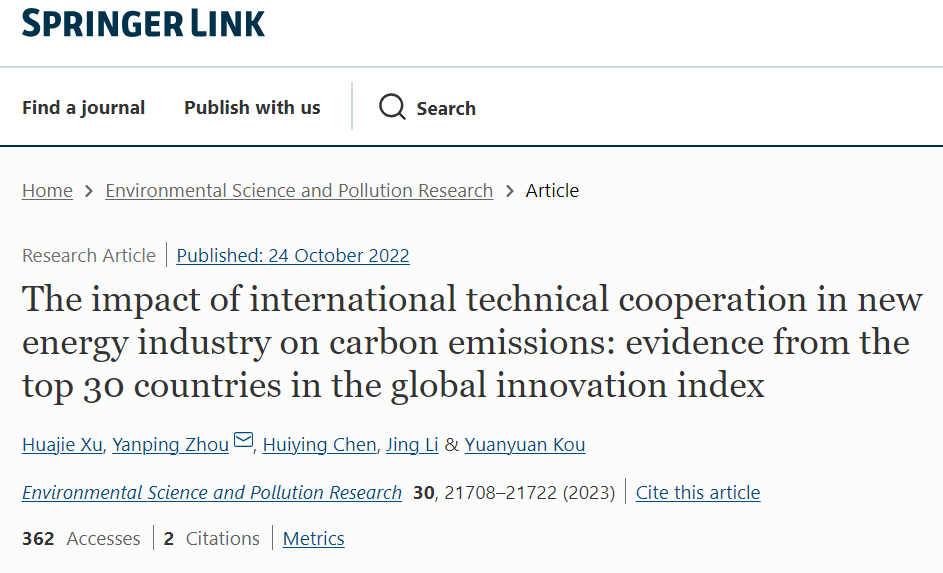Click the italic journal name link
The image size is (943, 573).
click(212, 493)
